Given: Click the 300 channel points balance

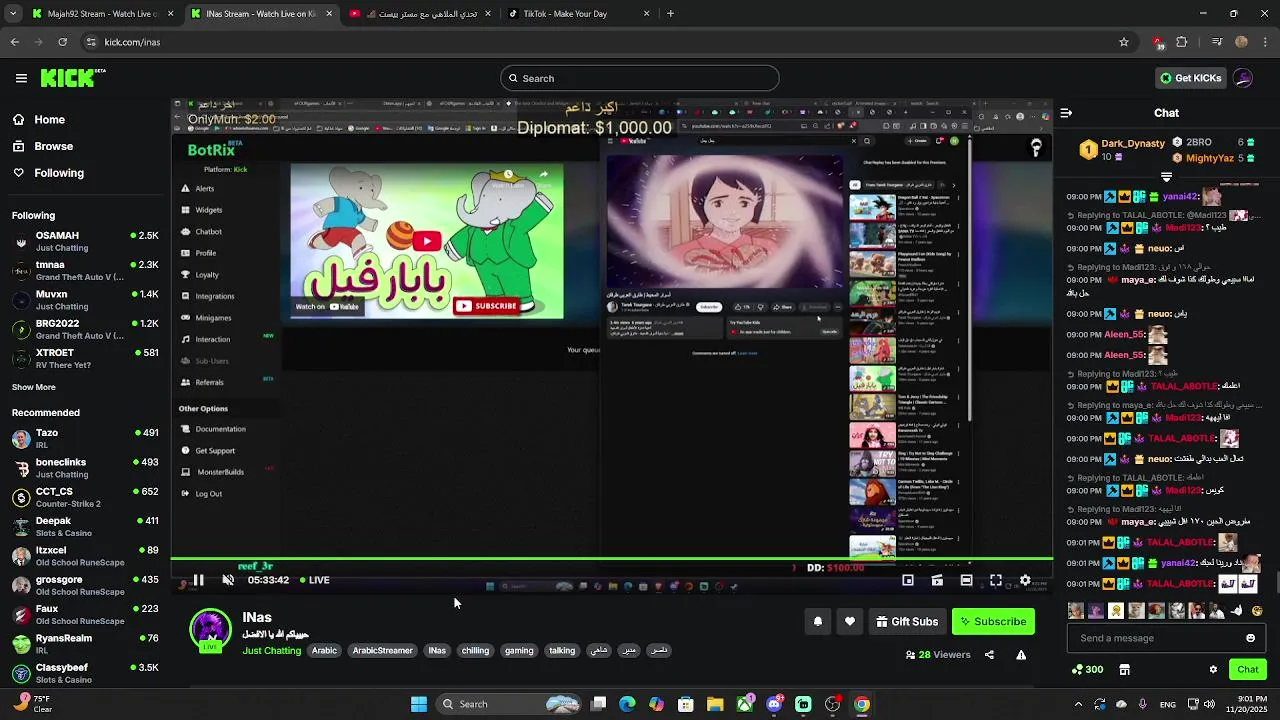Looking at the screenshot, I should pos(1087,669).
